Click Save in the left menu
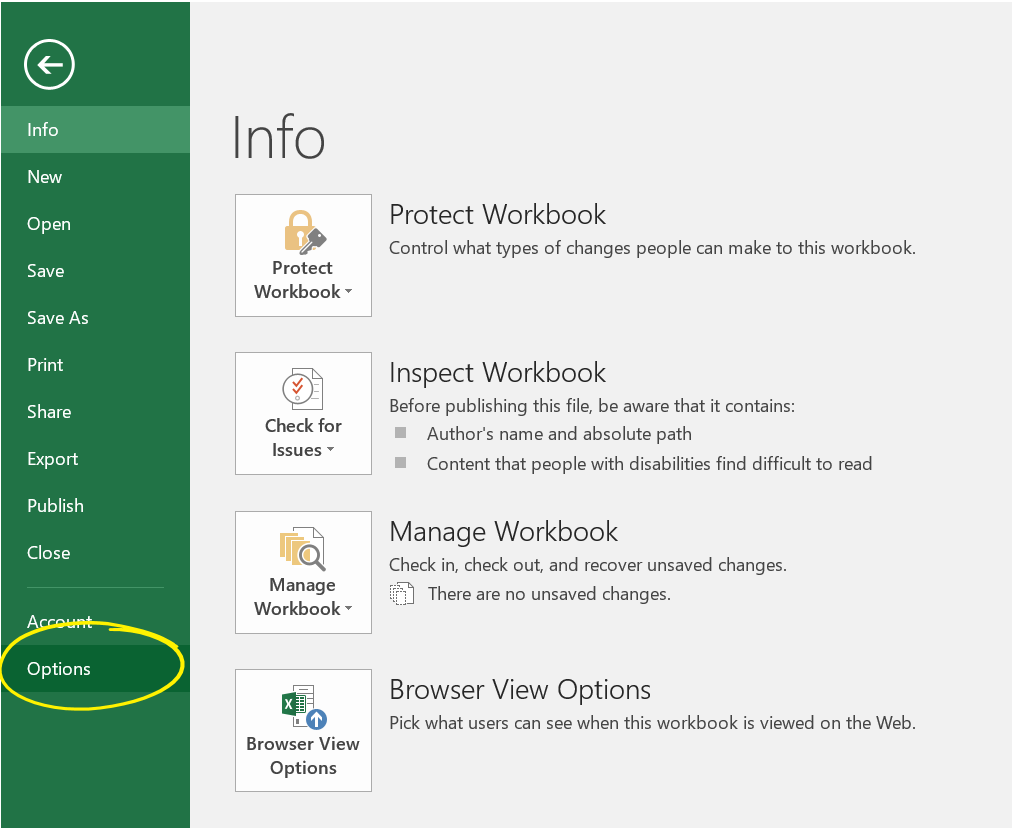 click(x=46, y=271)
